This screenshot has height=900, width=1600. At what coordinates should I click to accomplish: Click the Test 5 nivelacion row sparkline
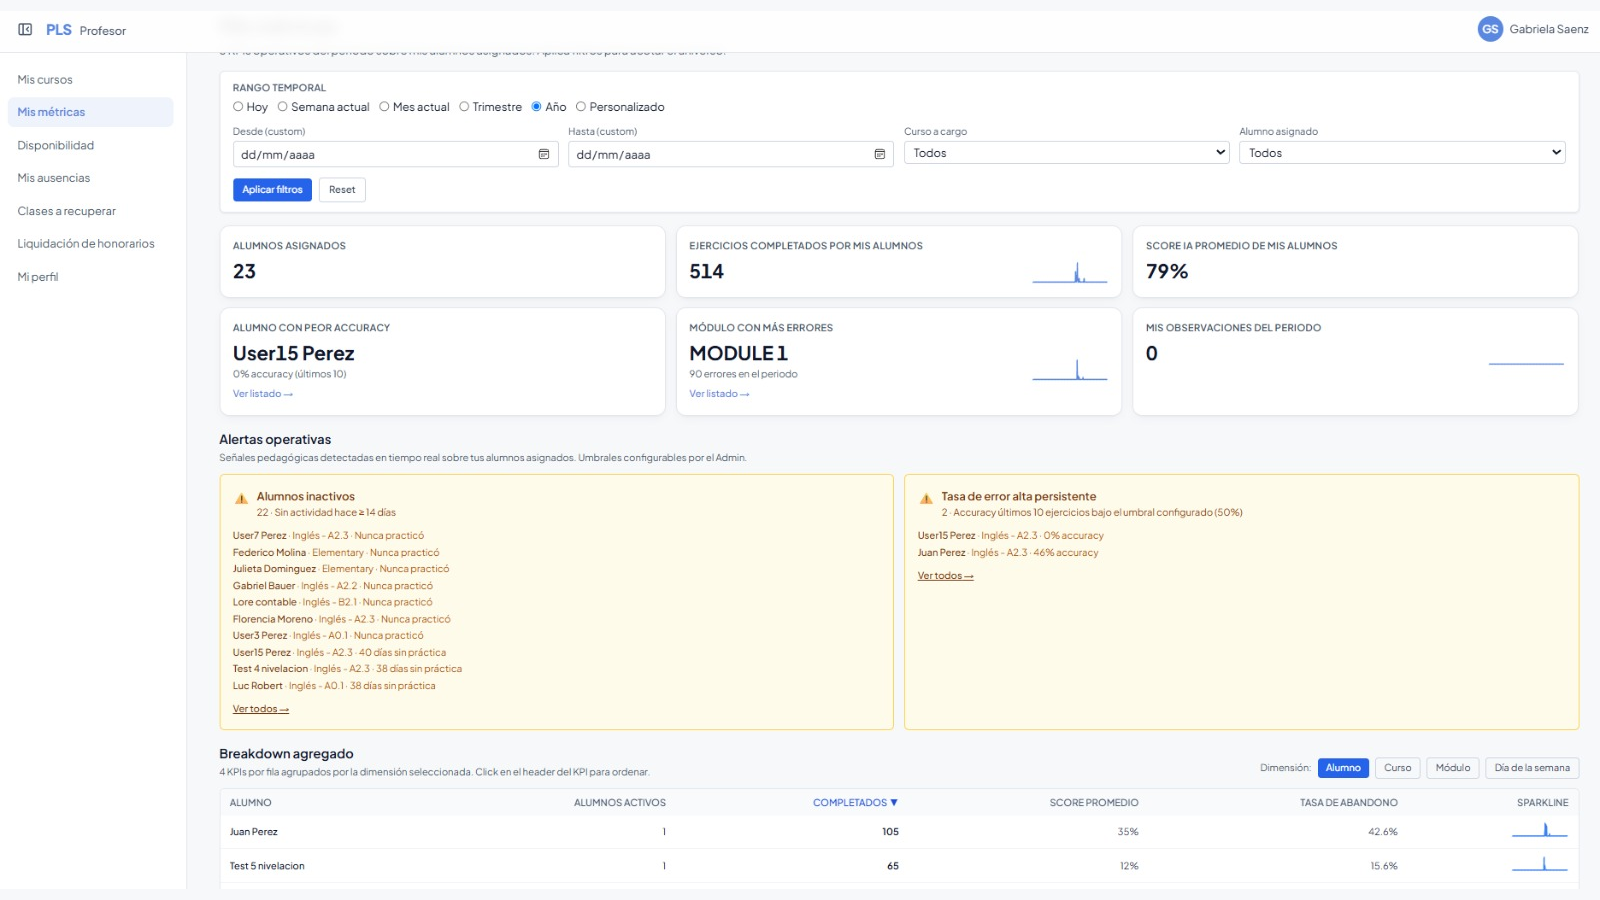pyautogui.click(x=1540, y=864)
